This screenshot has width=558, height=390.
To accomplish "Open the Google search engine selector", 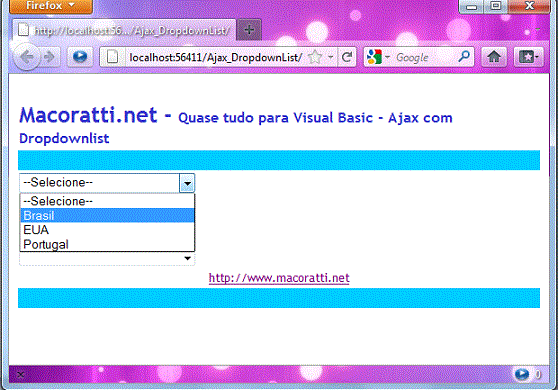I will (378, 57).
